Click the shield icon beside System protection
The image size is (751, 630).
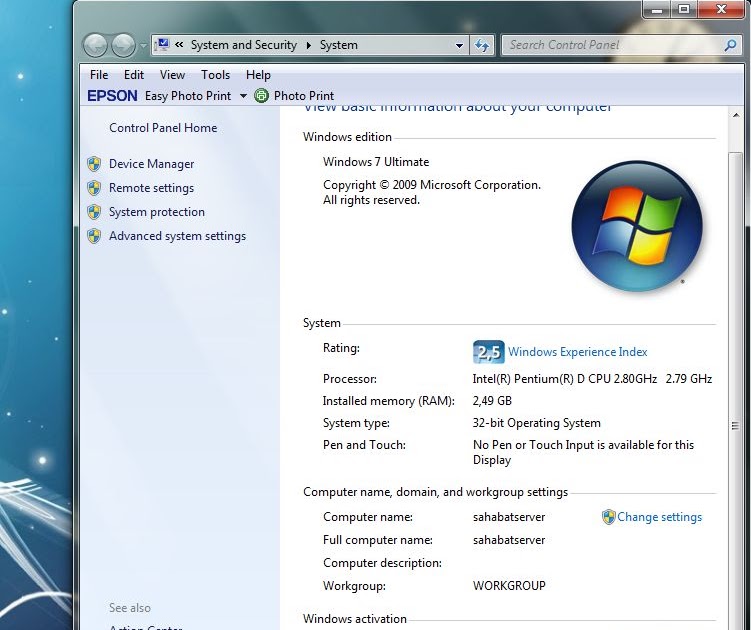94,212
